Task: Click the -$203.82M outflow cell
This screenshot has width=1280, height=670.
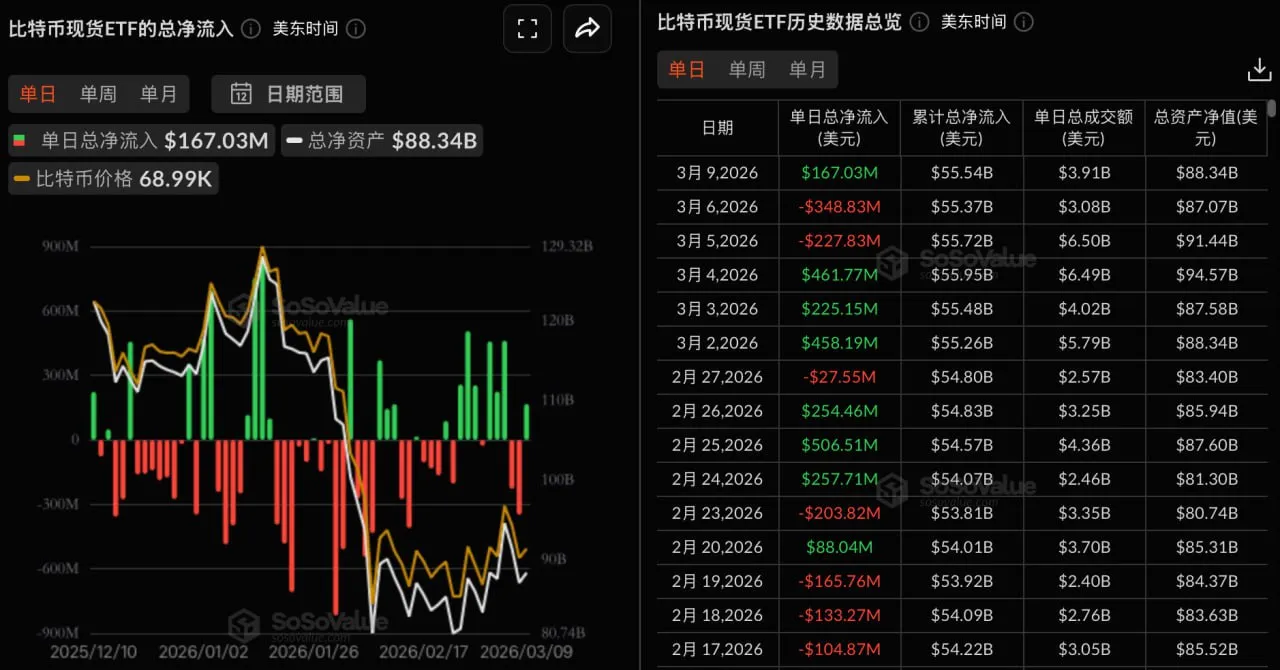Action: pyautogui.click(x=839, y=513)
